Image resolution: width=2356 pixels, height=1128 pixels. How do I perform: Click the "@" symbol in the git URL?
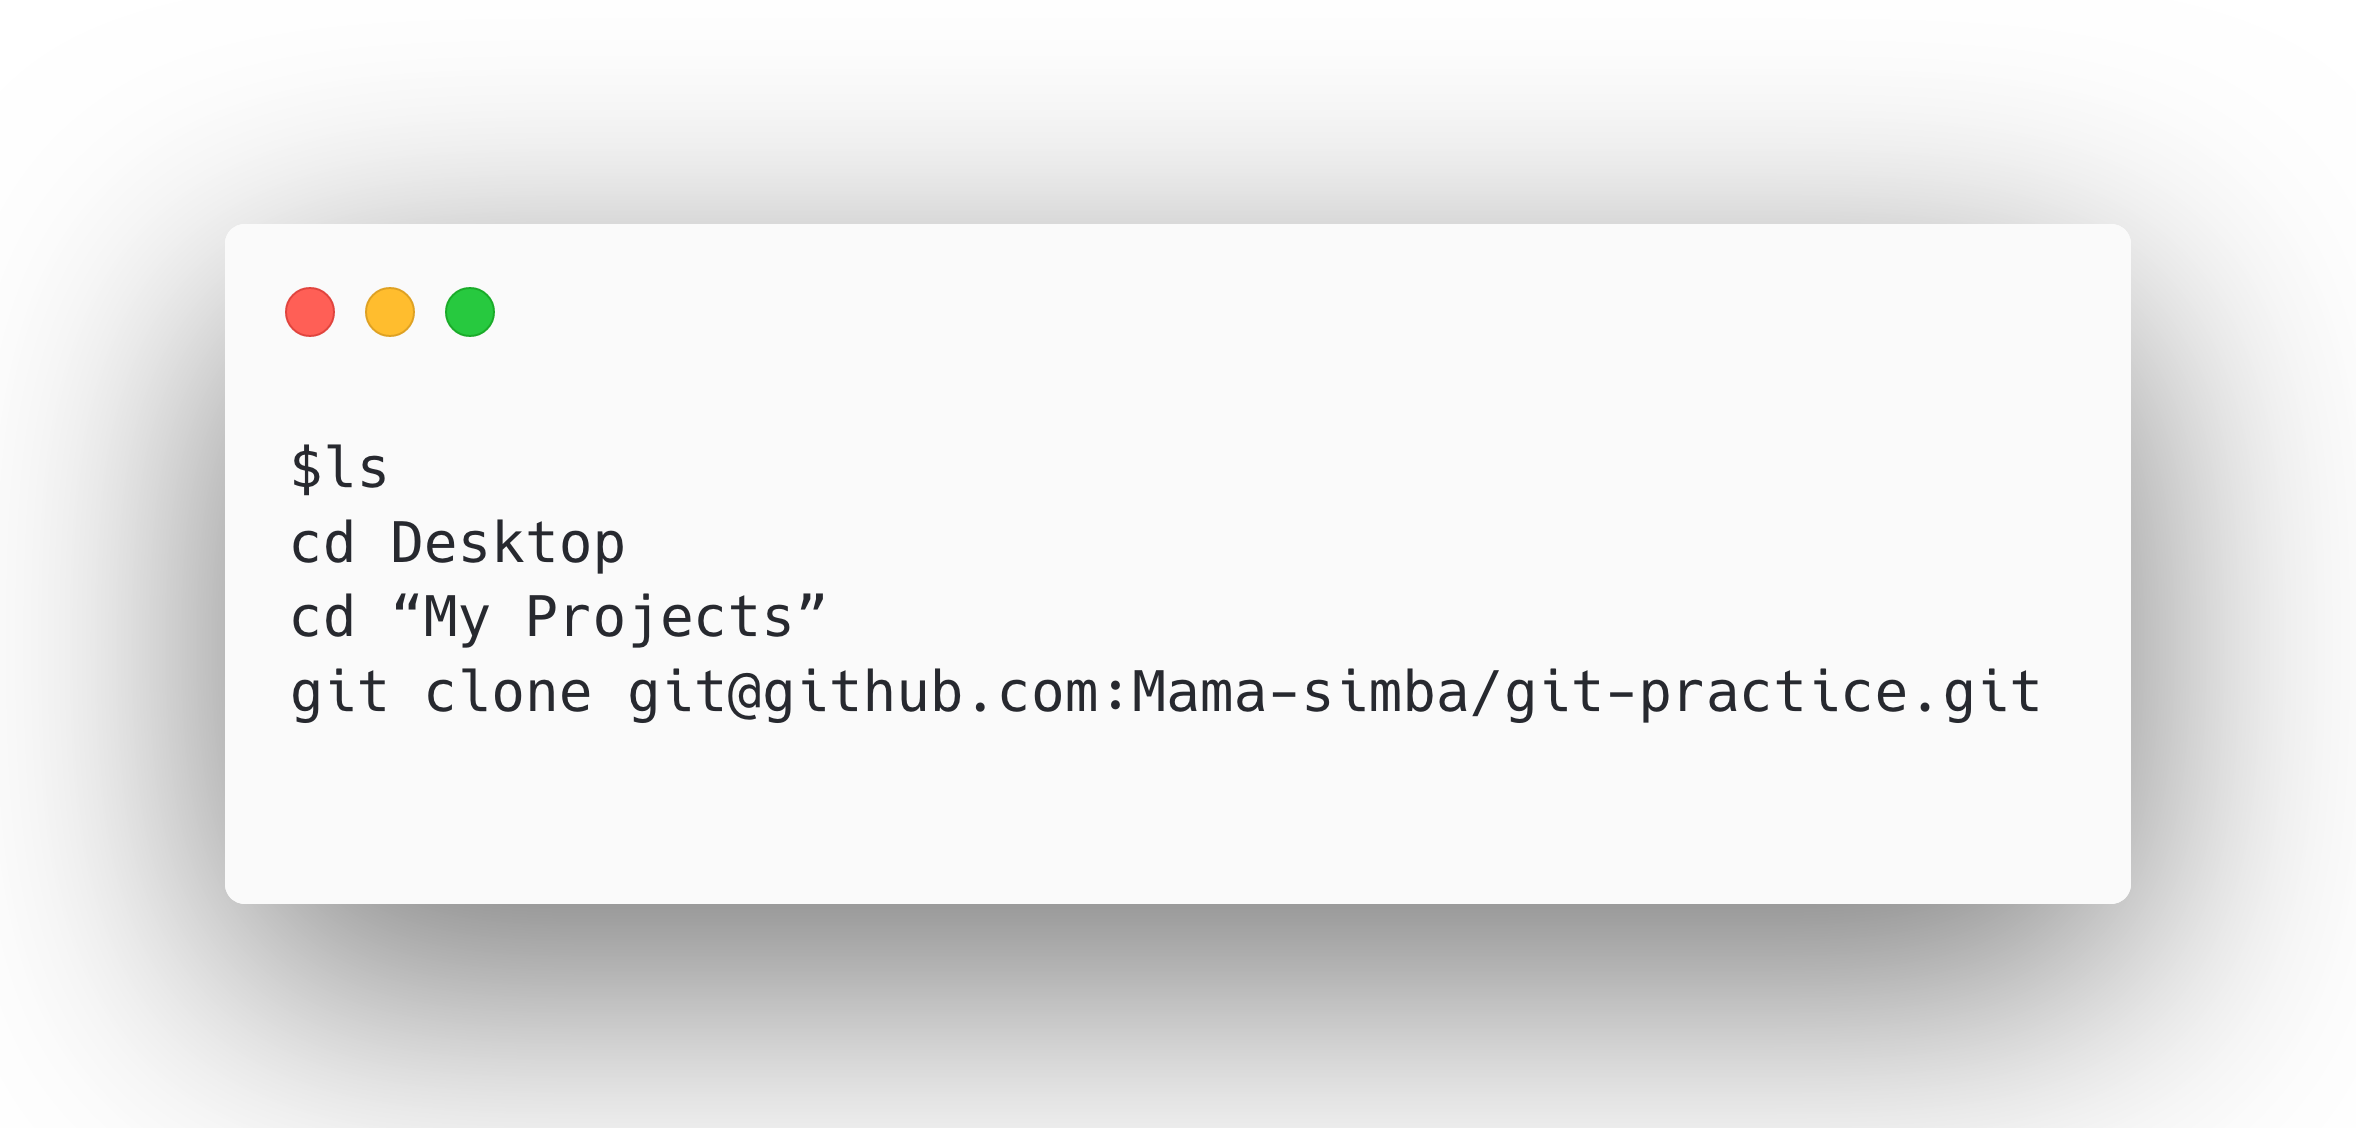click(x=744, y=692)
